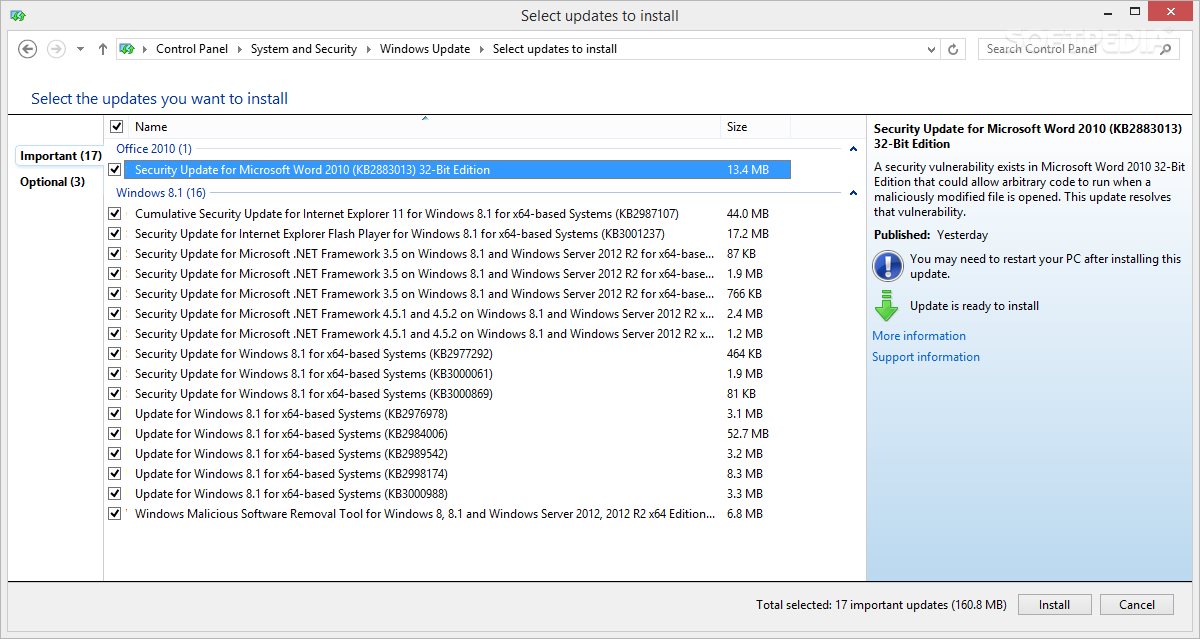Open the Support information link
The width and height of the screenshot is (1200, 639).
(926, 357)
